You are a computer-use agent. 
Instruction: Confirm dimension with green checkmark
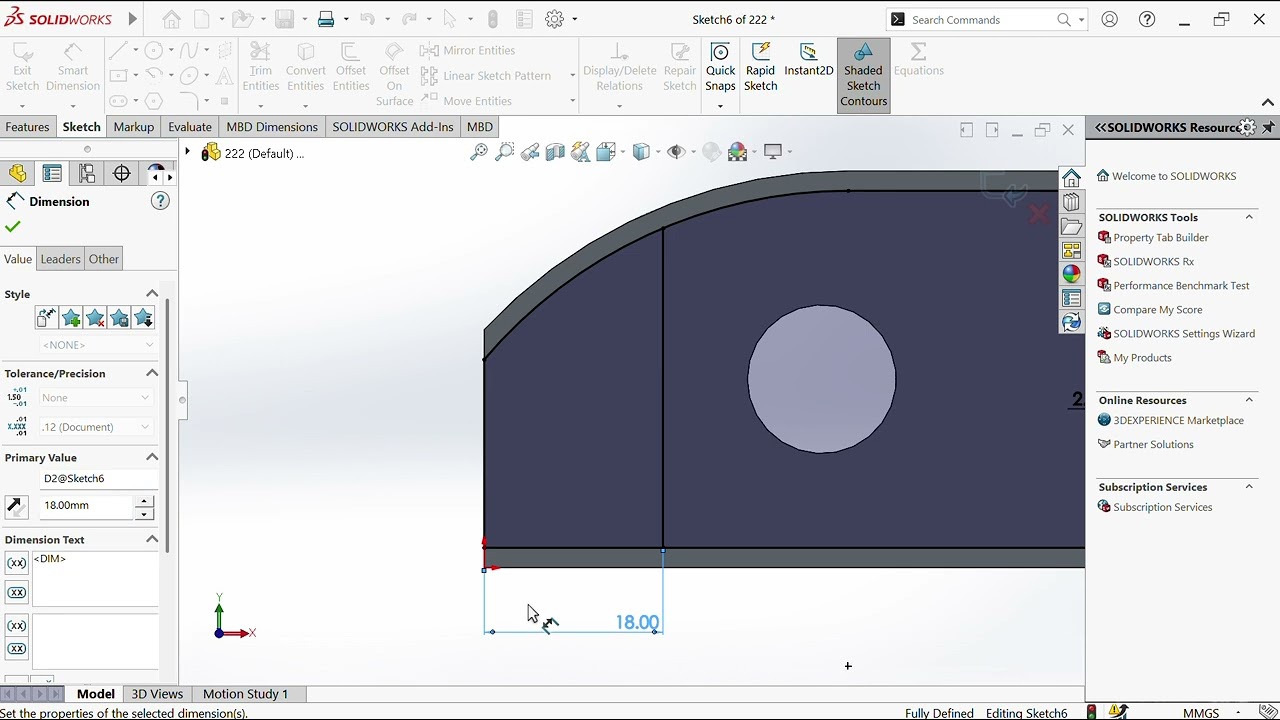13,227
